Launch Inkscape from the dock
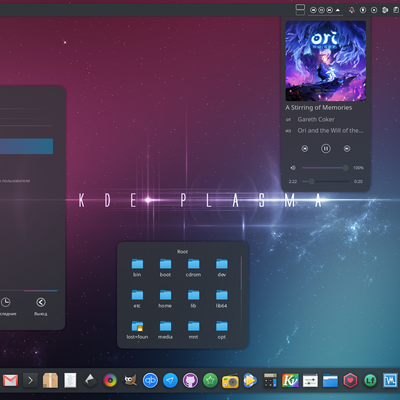 pos(90,380)
